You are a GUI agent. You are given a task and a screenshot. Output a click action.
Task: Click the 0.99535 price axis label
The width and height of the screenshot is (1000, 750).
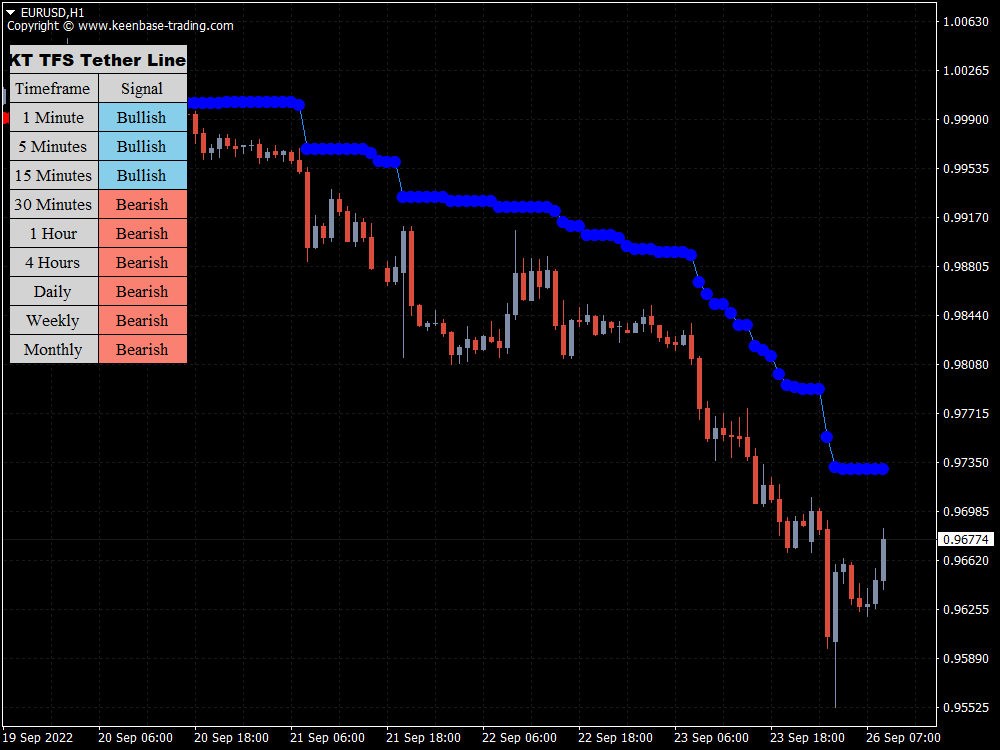(966, 169)
